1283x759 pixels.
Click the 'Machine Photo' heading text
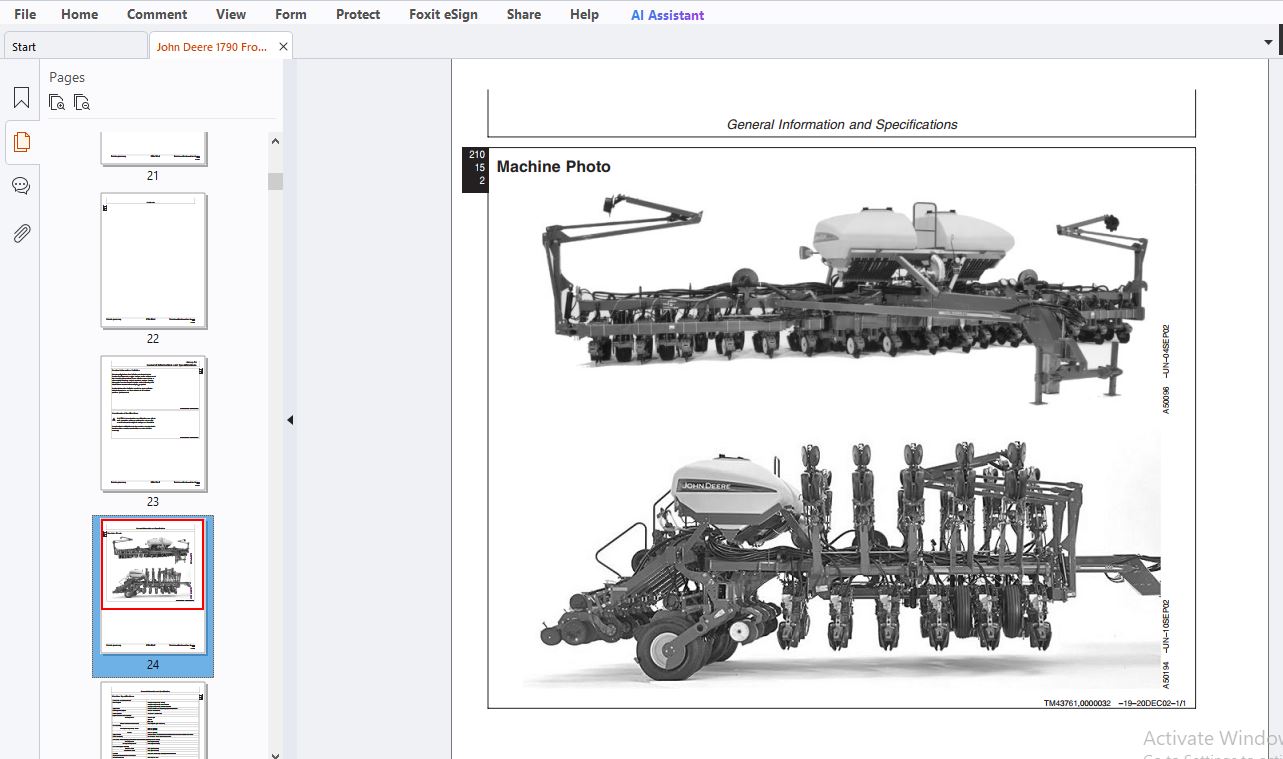coord(553,167)
